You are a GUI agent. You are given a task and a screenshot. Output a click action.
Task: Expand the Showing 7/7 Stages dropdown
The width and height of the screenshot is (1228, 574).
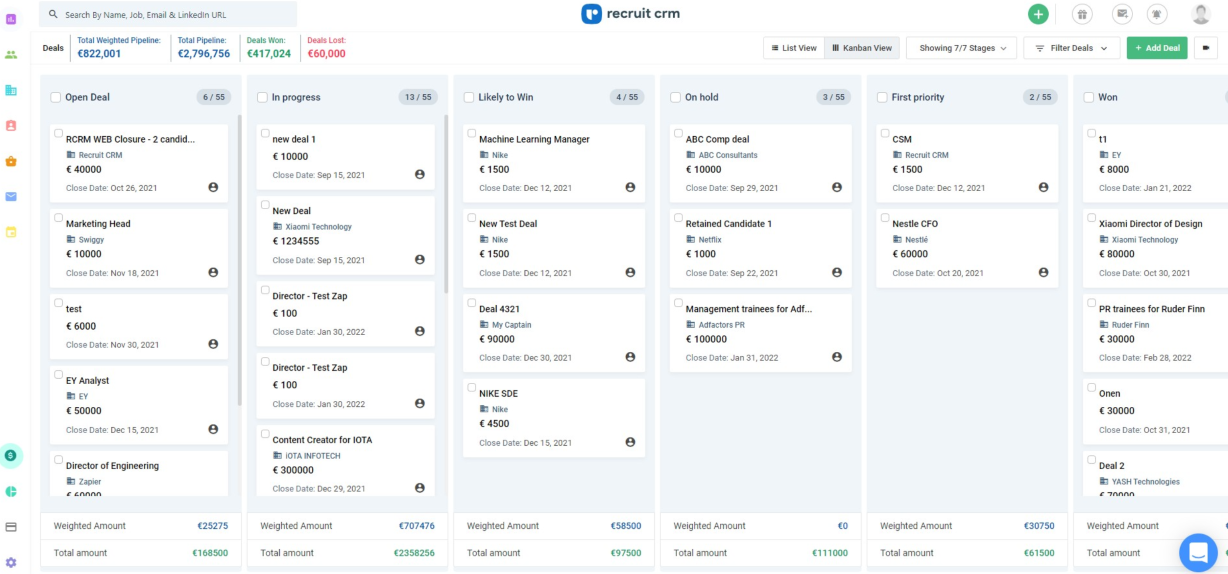962,48
